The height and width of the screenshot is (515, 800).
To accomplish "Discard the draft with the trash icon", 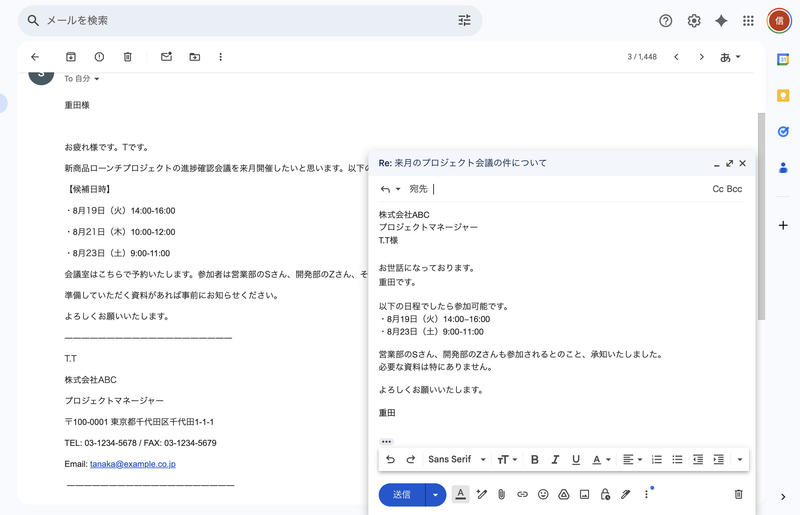I will 738,494.
